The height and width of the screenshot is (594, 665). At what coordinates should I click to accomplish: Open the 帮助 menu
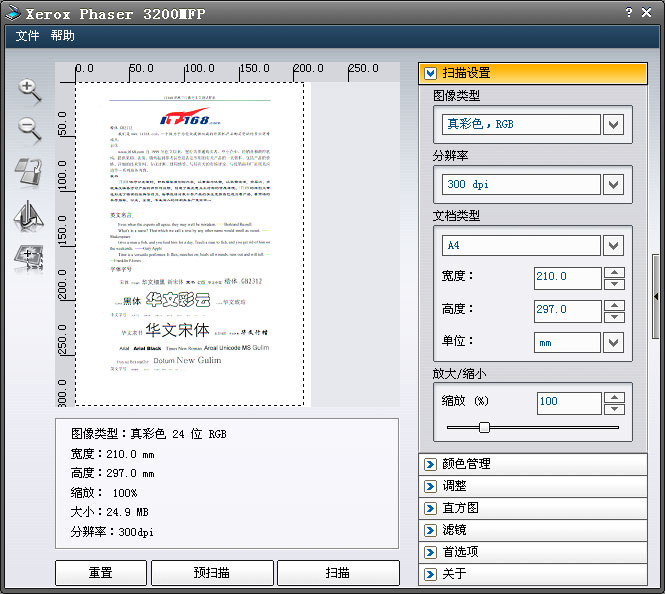[62, 36]
